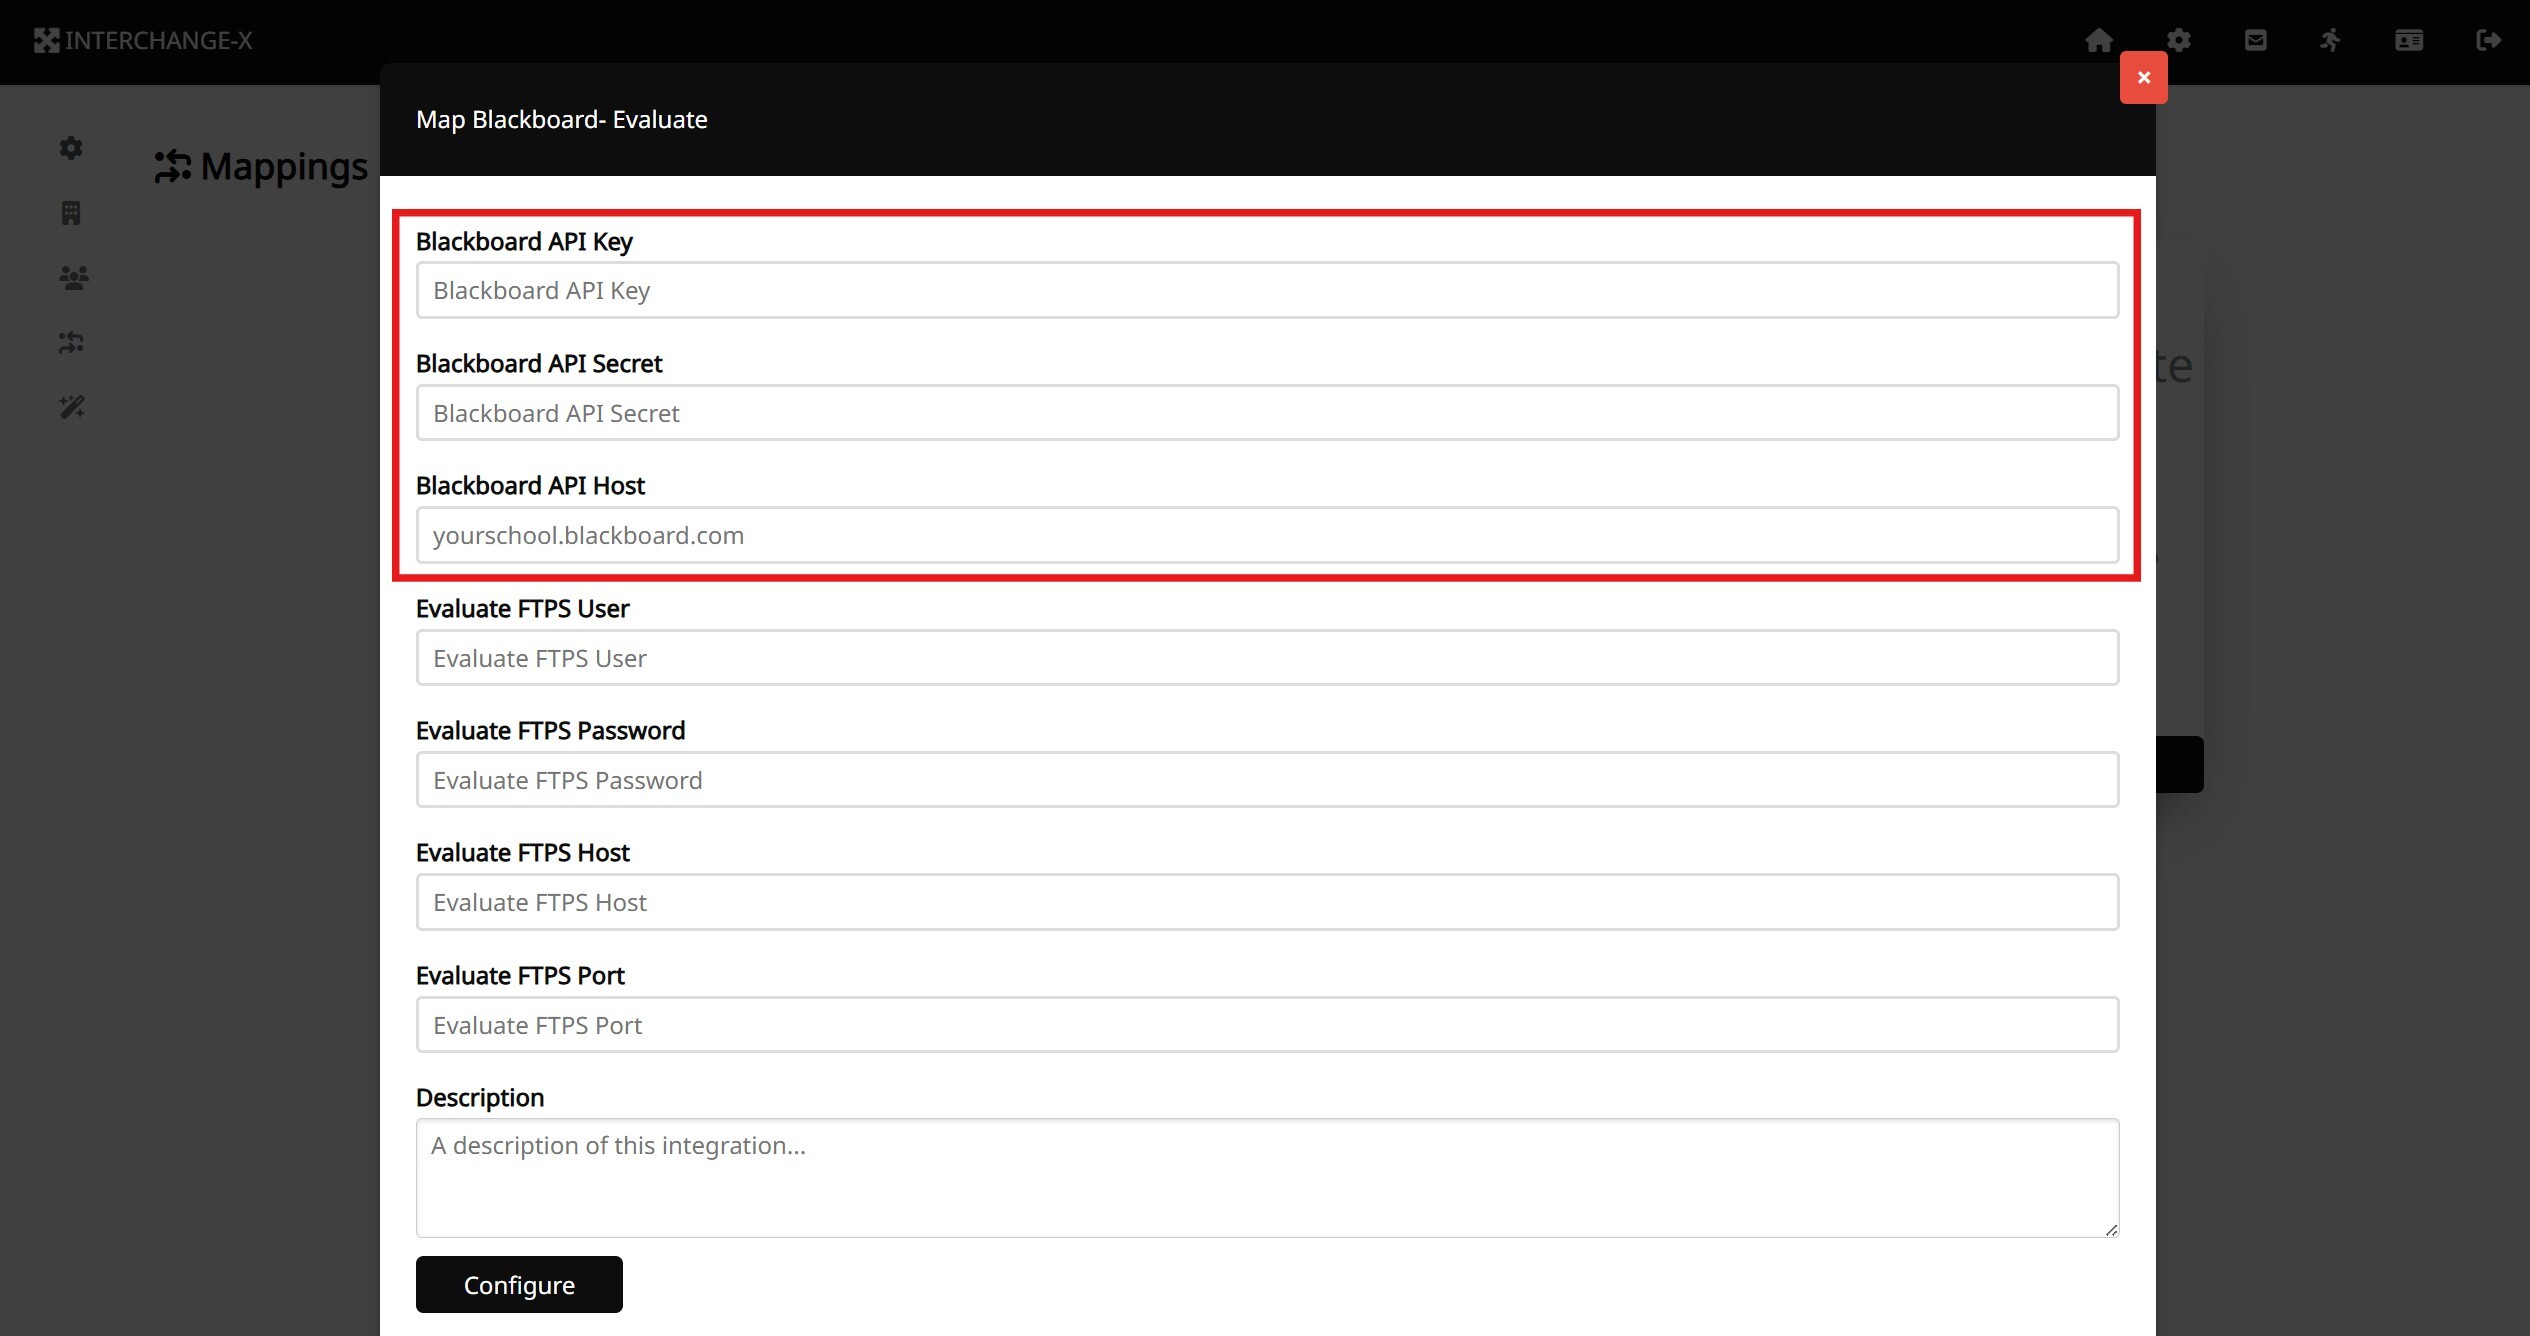Open settings gear in top navigation
Viewport: 2530px width, 1336px height.
[2179, 40]
